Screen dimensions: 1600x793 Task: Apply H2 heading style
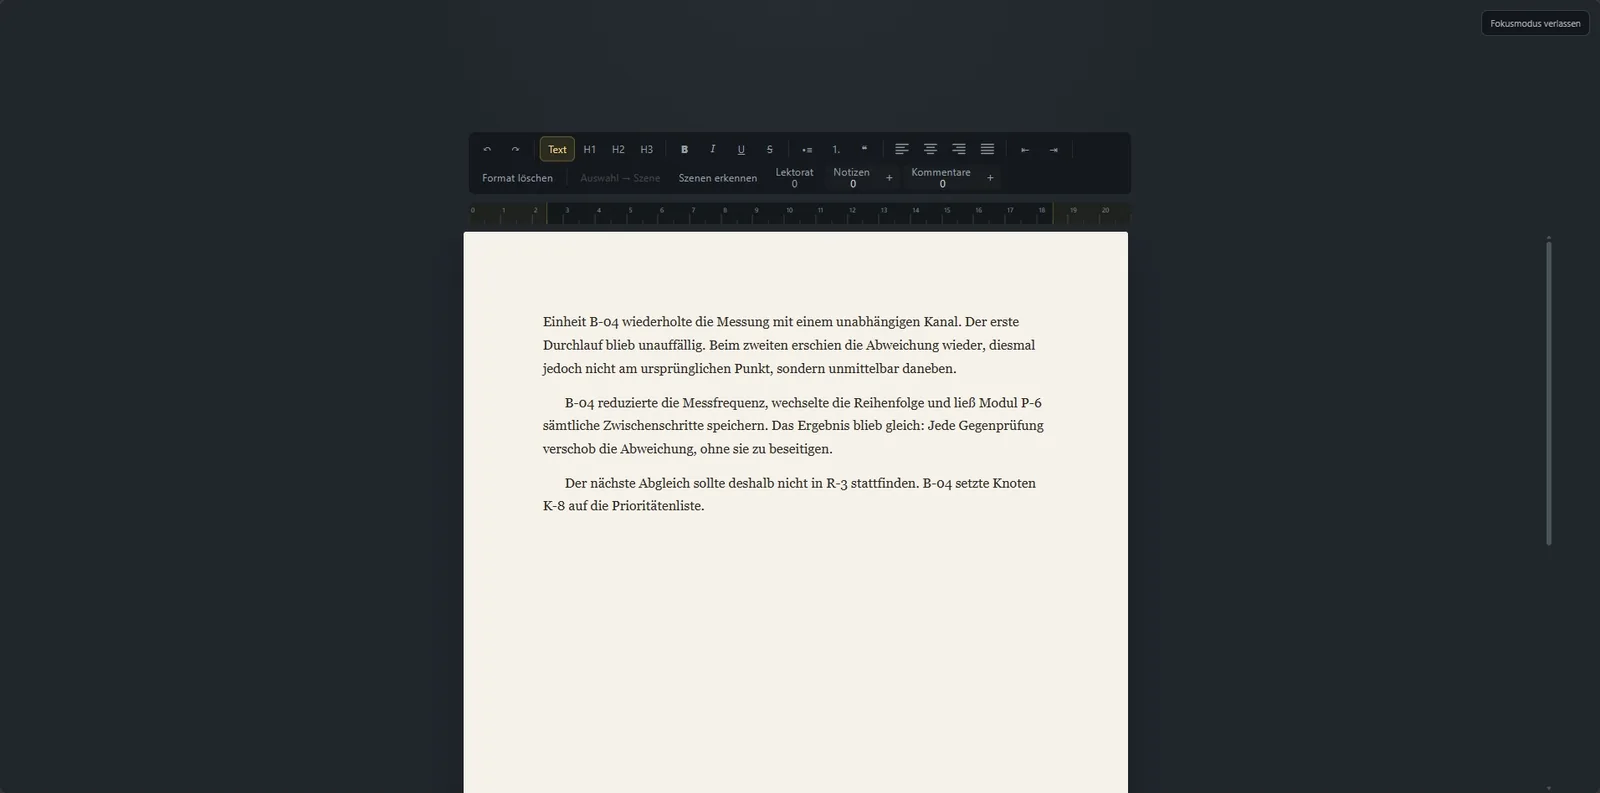coord(618,149)
